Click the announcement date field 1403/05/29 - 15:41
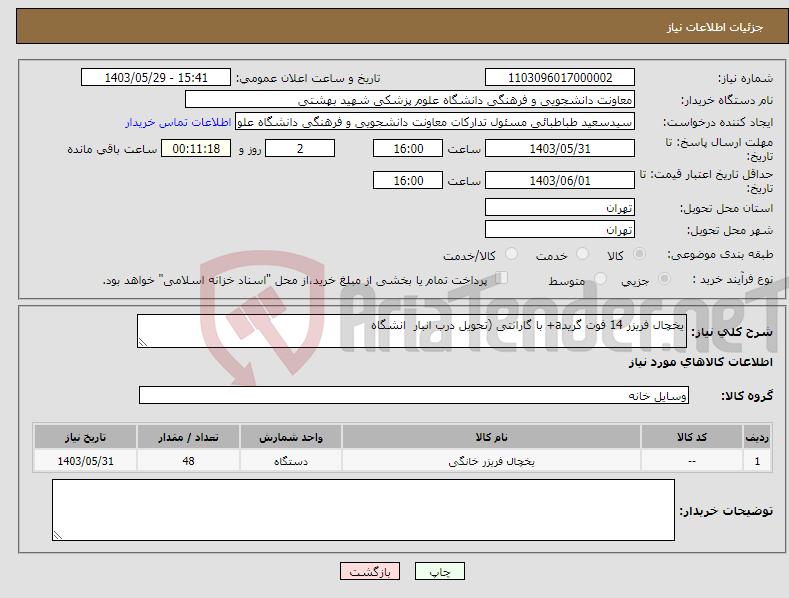The width and height of the screenshot is (789, 598). click(156, 78)
